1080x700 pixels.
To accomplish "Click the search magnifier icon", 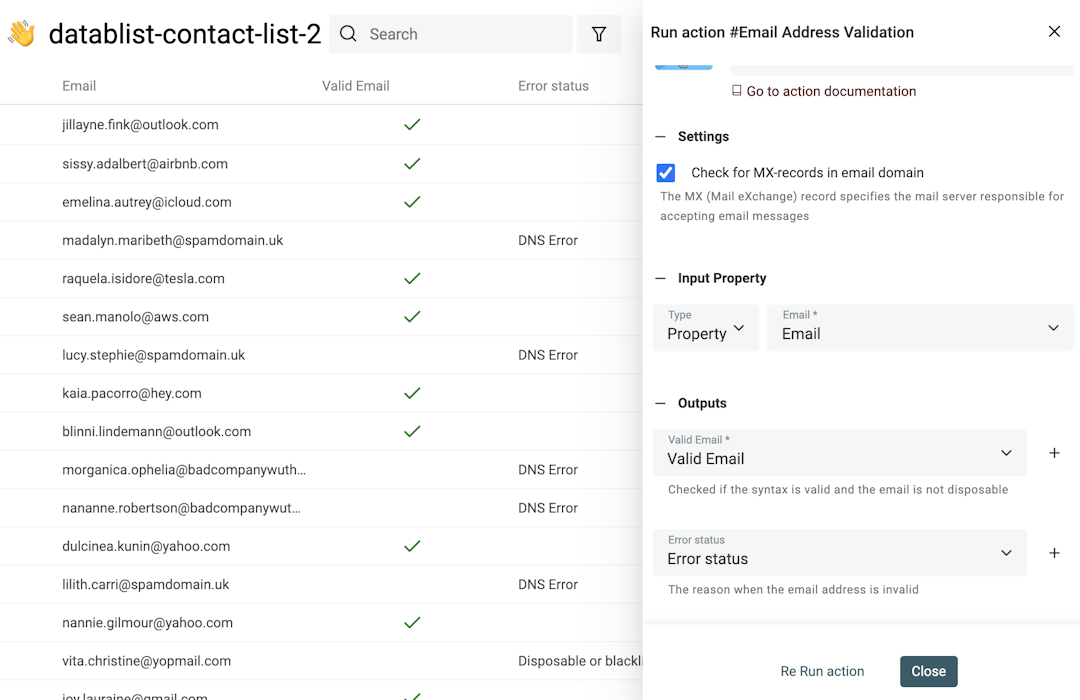I will (x=348, y=34).
